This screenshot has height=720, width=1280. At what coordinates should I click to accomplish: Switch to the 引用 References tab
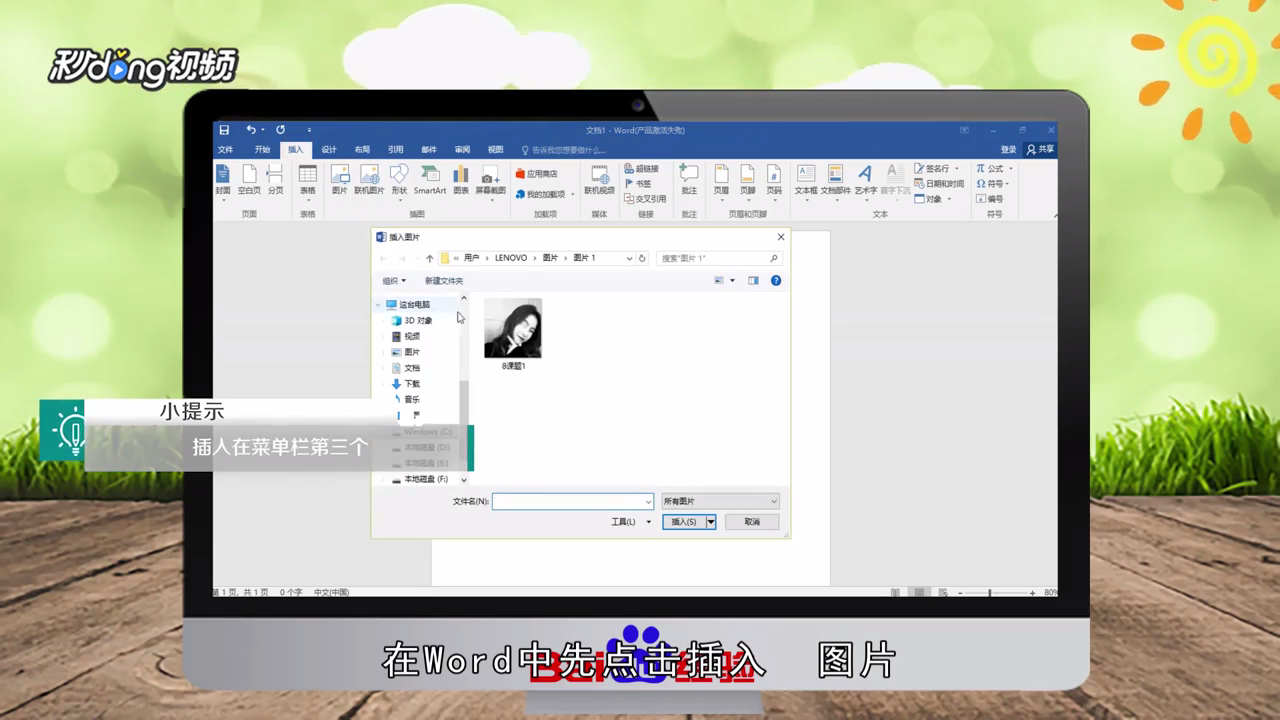coord(396,150)
